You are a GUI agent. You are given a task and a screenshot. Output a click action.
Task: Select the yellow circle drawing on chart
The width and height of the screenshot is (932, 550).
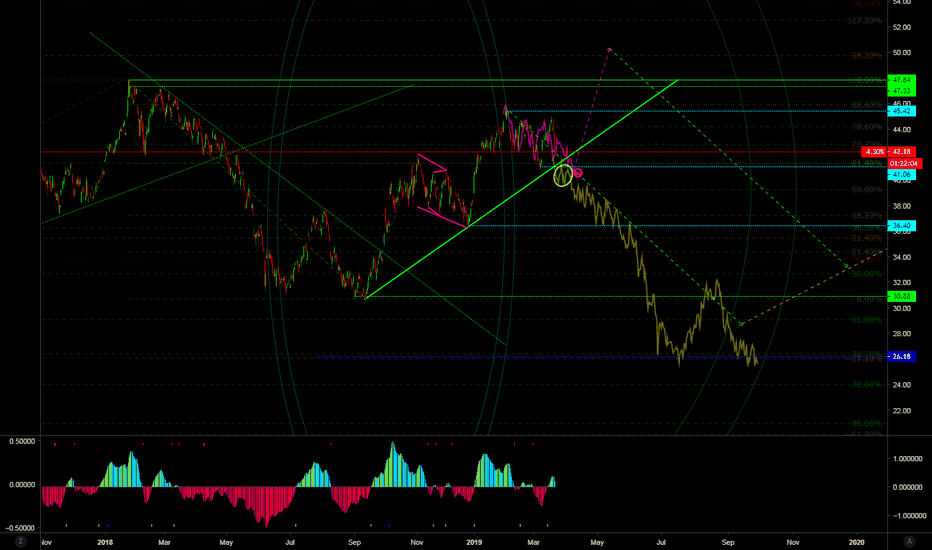click(563, 176)
